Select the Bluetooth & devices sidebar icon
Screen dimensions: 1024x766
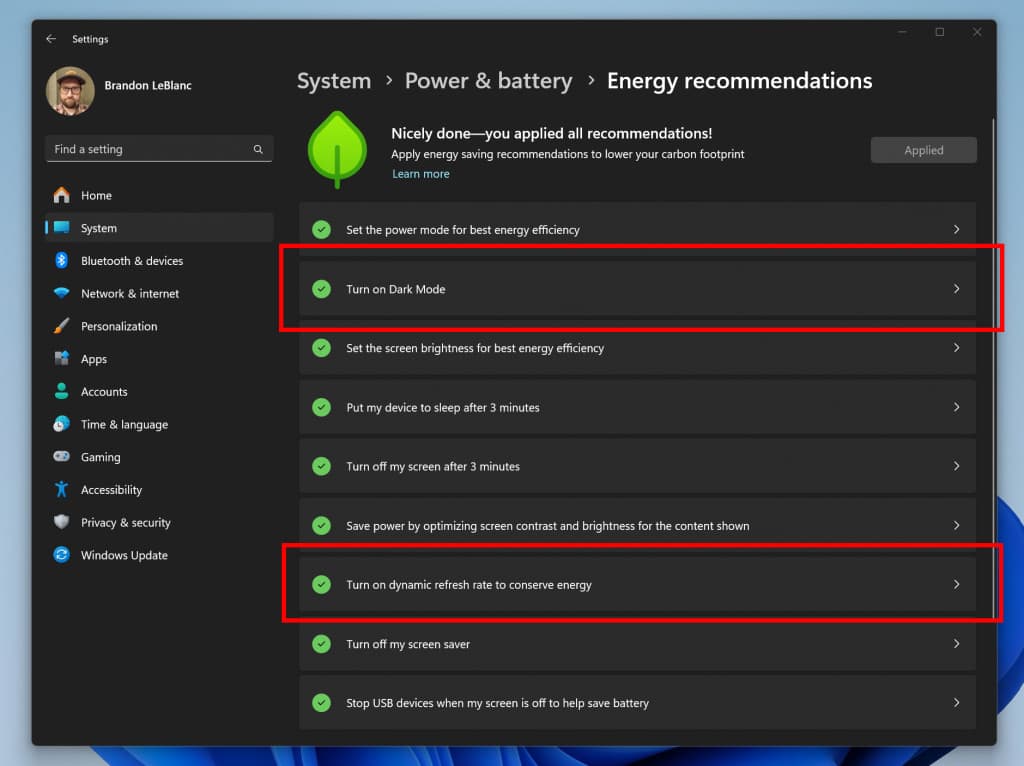click(63, 260)
